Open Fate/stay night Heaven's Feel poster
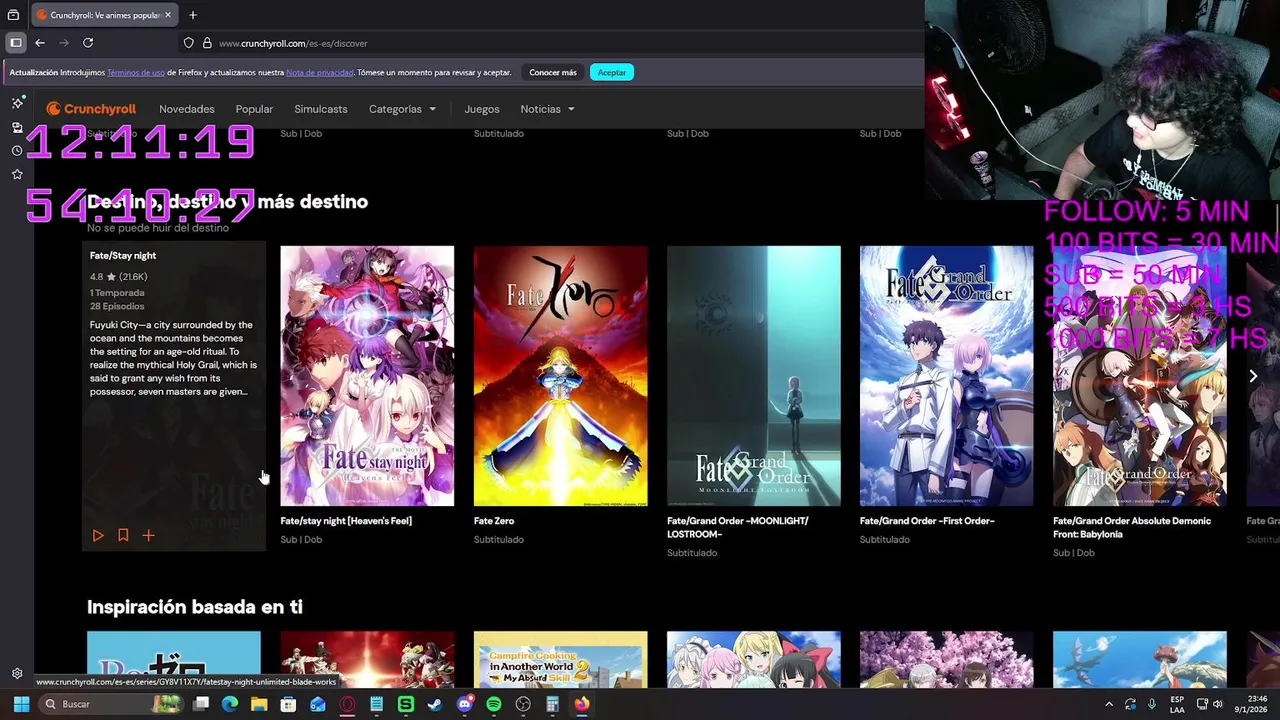This screenshot has width=1280, height=720. (x=367, y=376)
